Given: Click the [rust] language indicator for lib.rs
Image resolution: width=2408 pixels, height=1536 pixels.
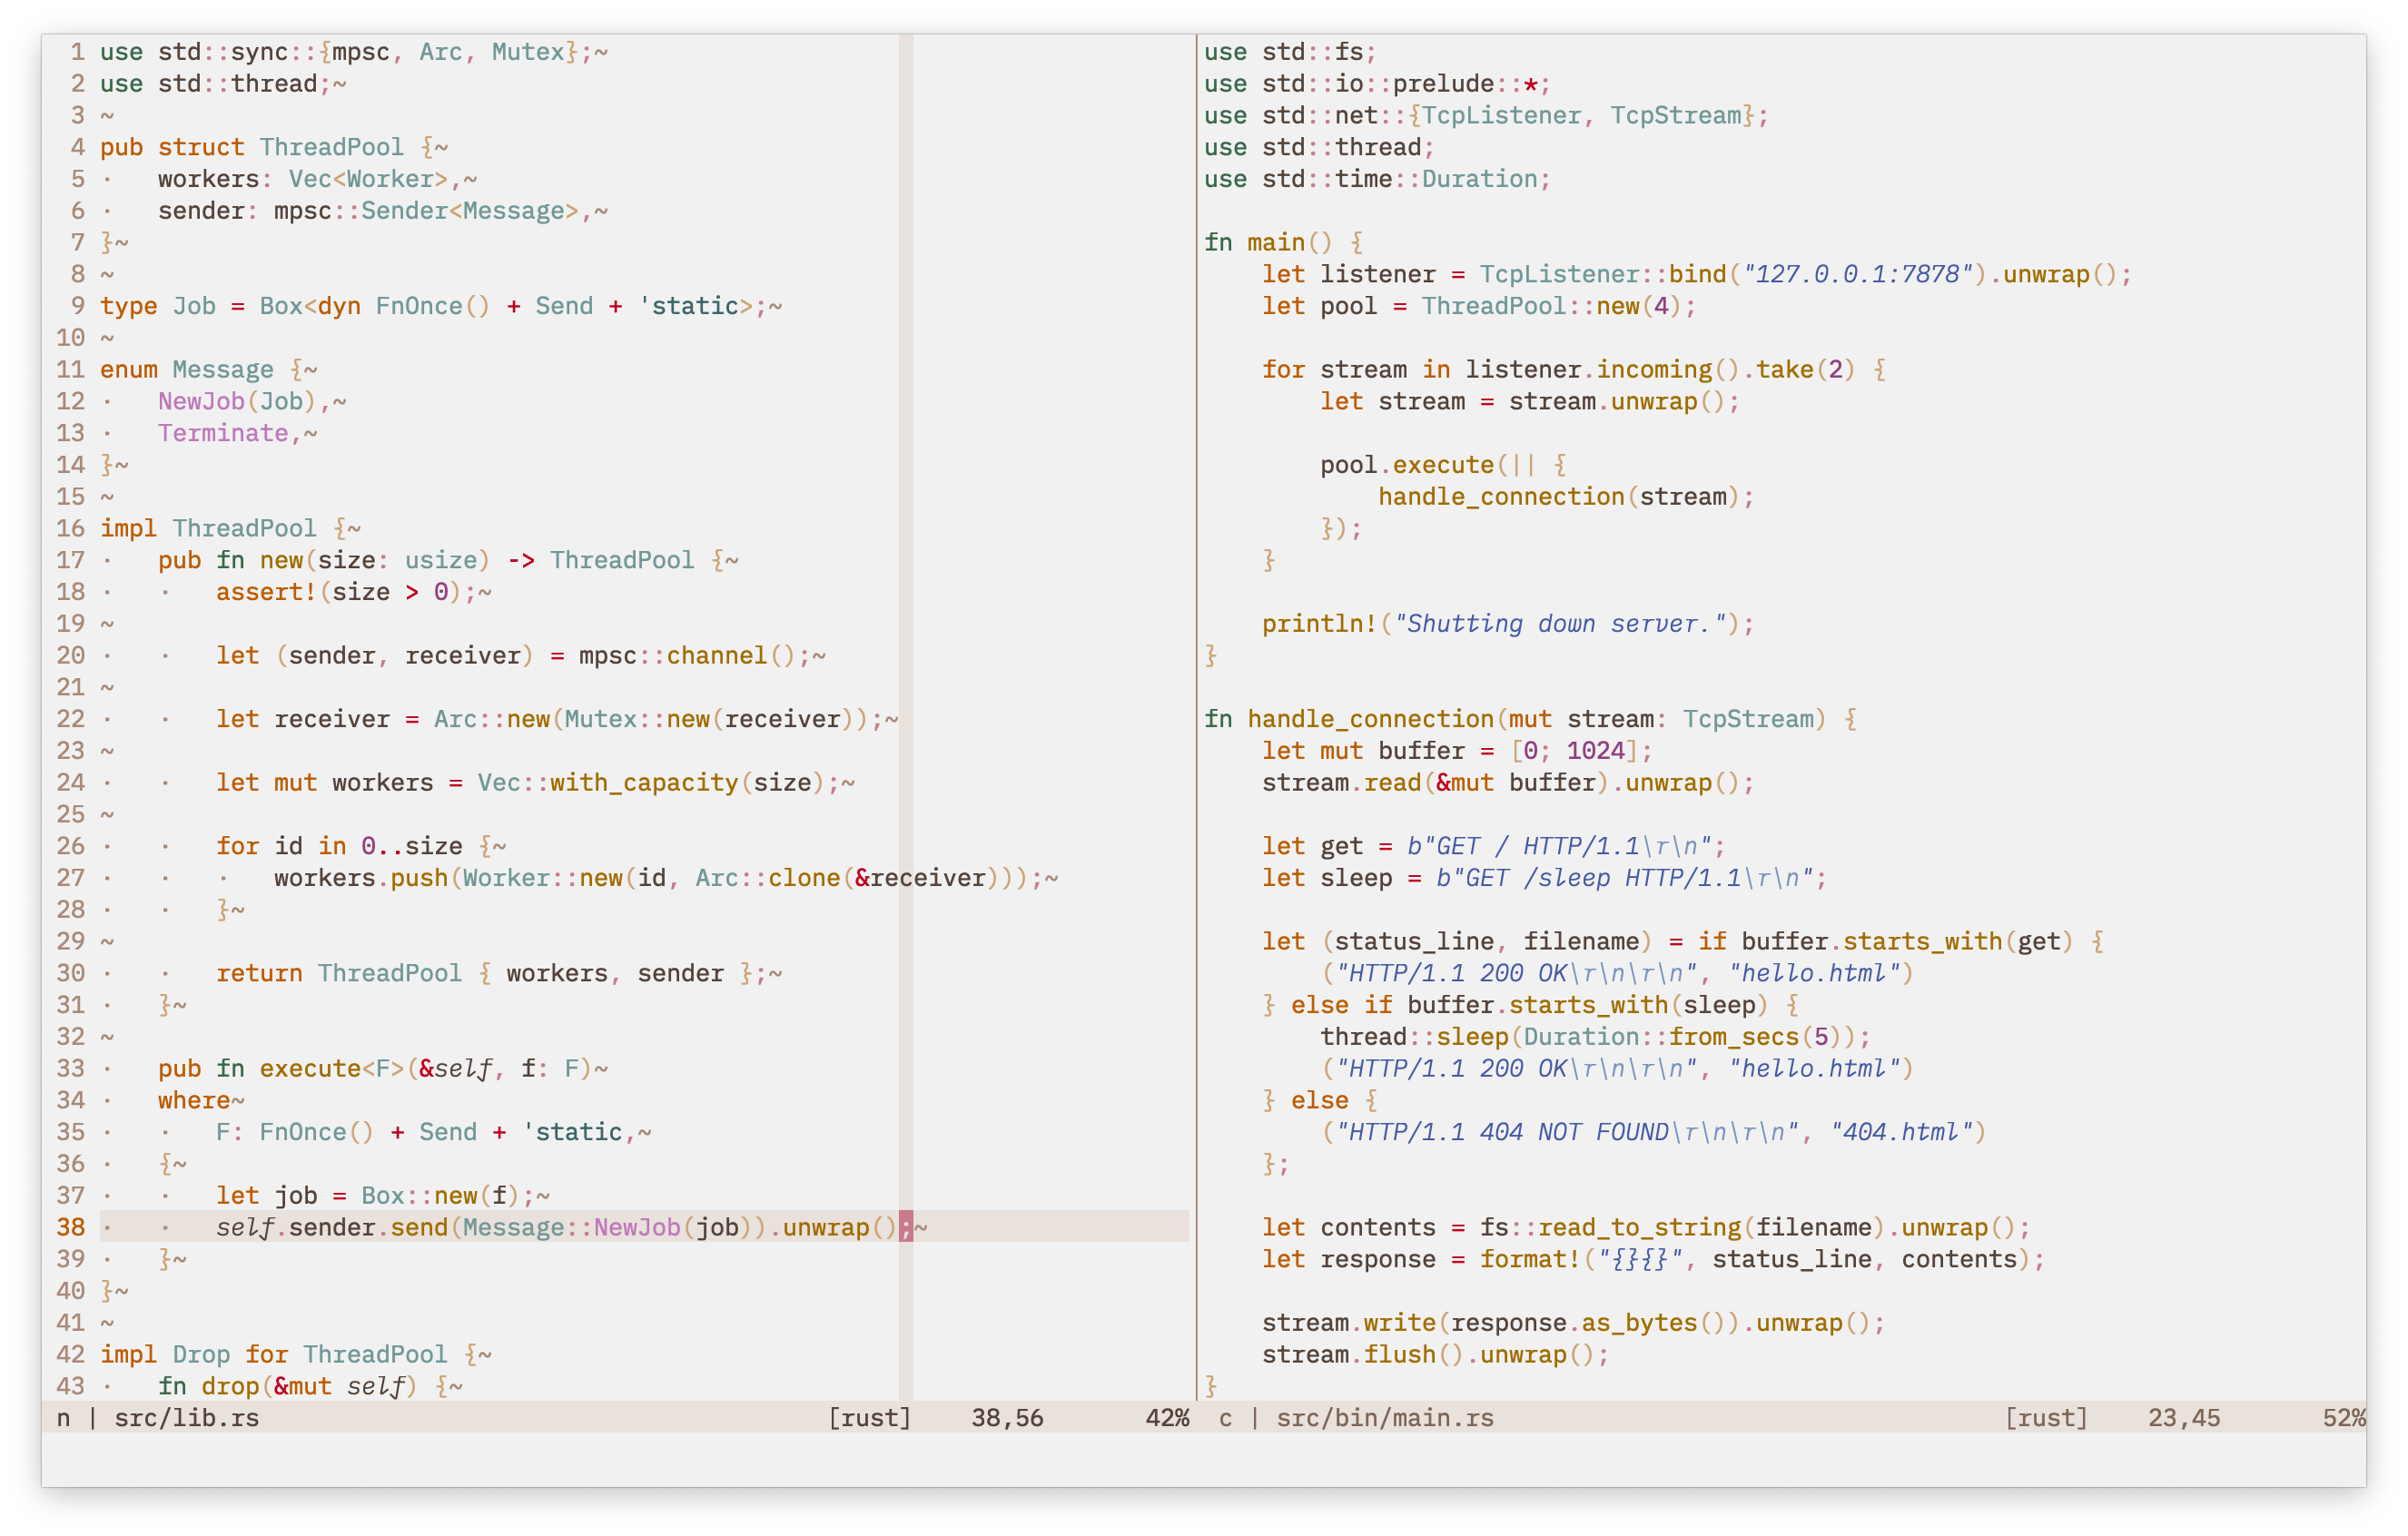Looking at the screenshot, I should coord(869,1417).
